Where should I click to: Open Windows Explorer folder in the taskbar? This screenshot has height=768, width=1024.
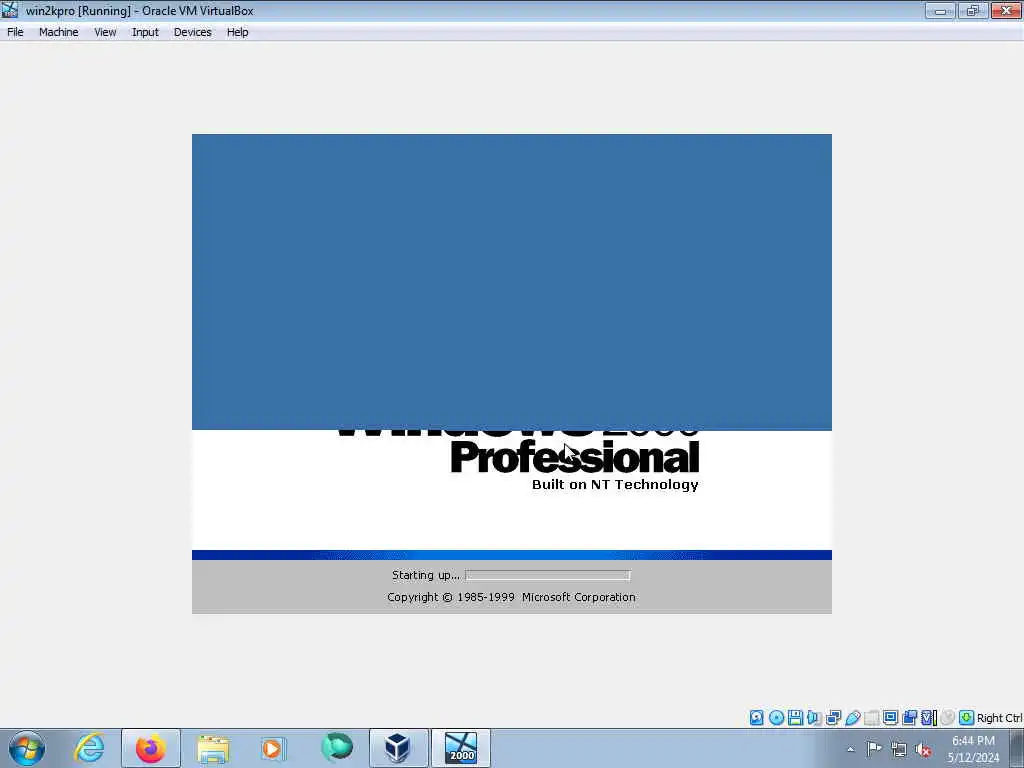point(213,748)
